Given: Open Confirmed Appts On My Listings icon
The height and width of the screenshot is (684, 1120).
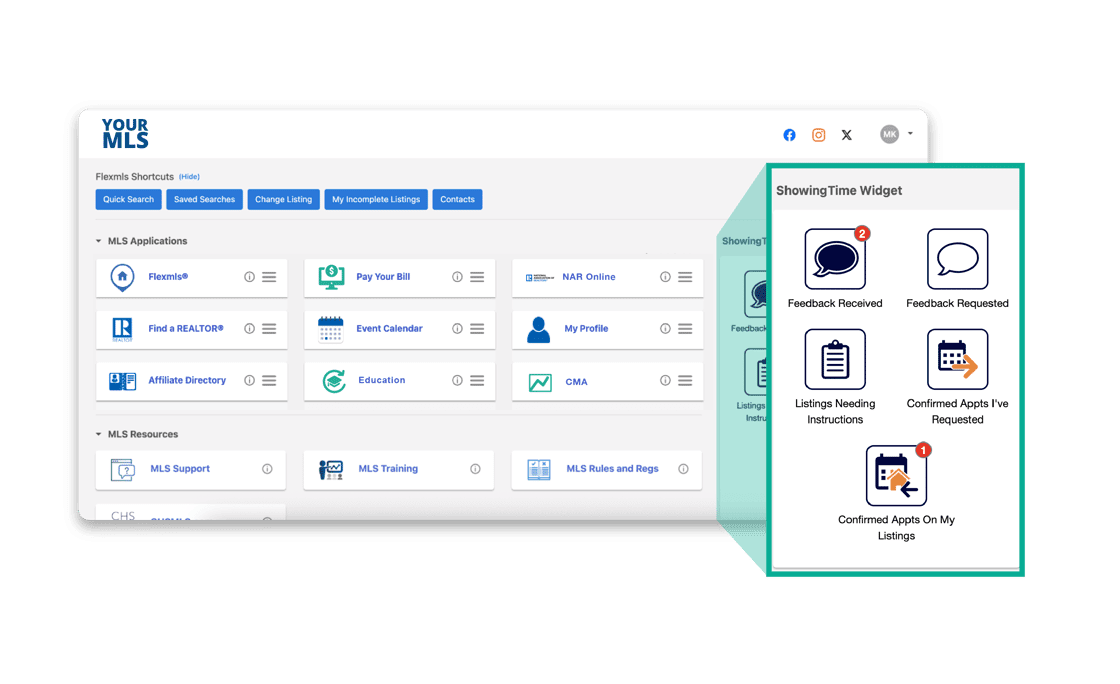Looking at the screenshot, I should pyautogui.click(x=896, y=476).
